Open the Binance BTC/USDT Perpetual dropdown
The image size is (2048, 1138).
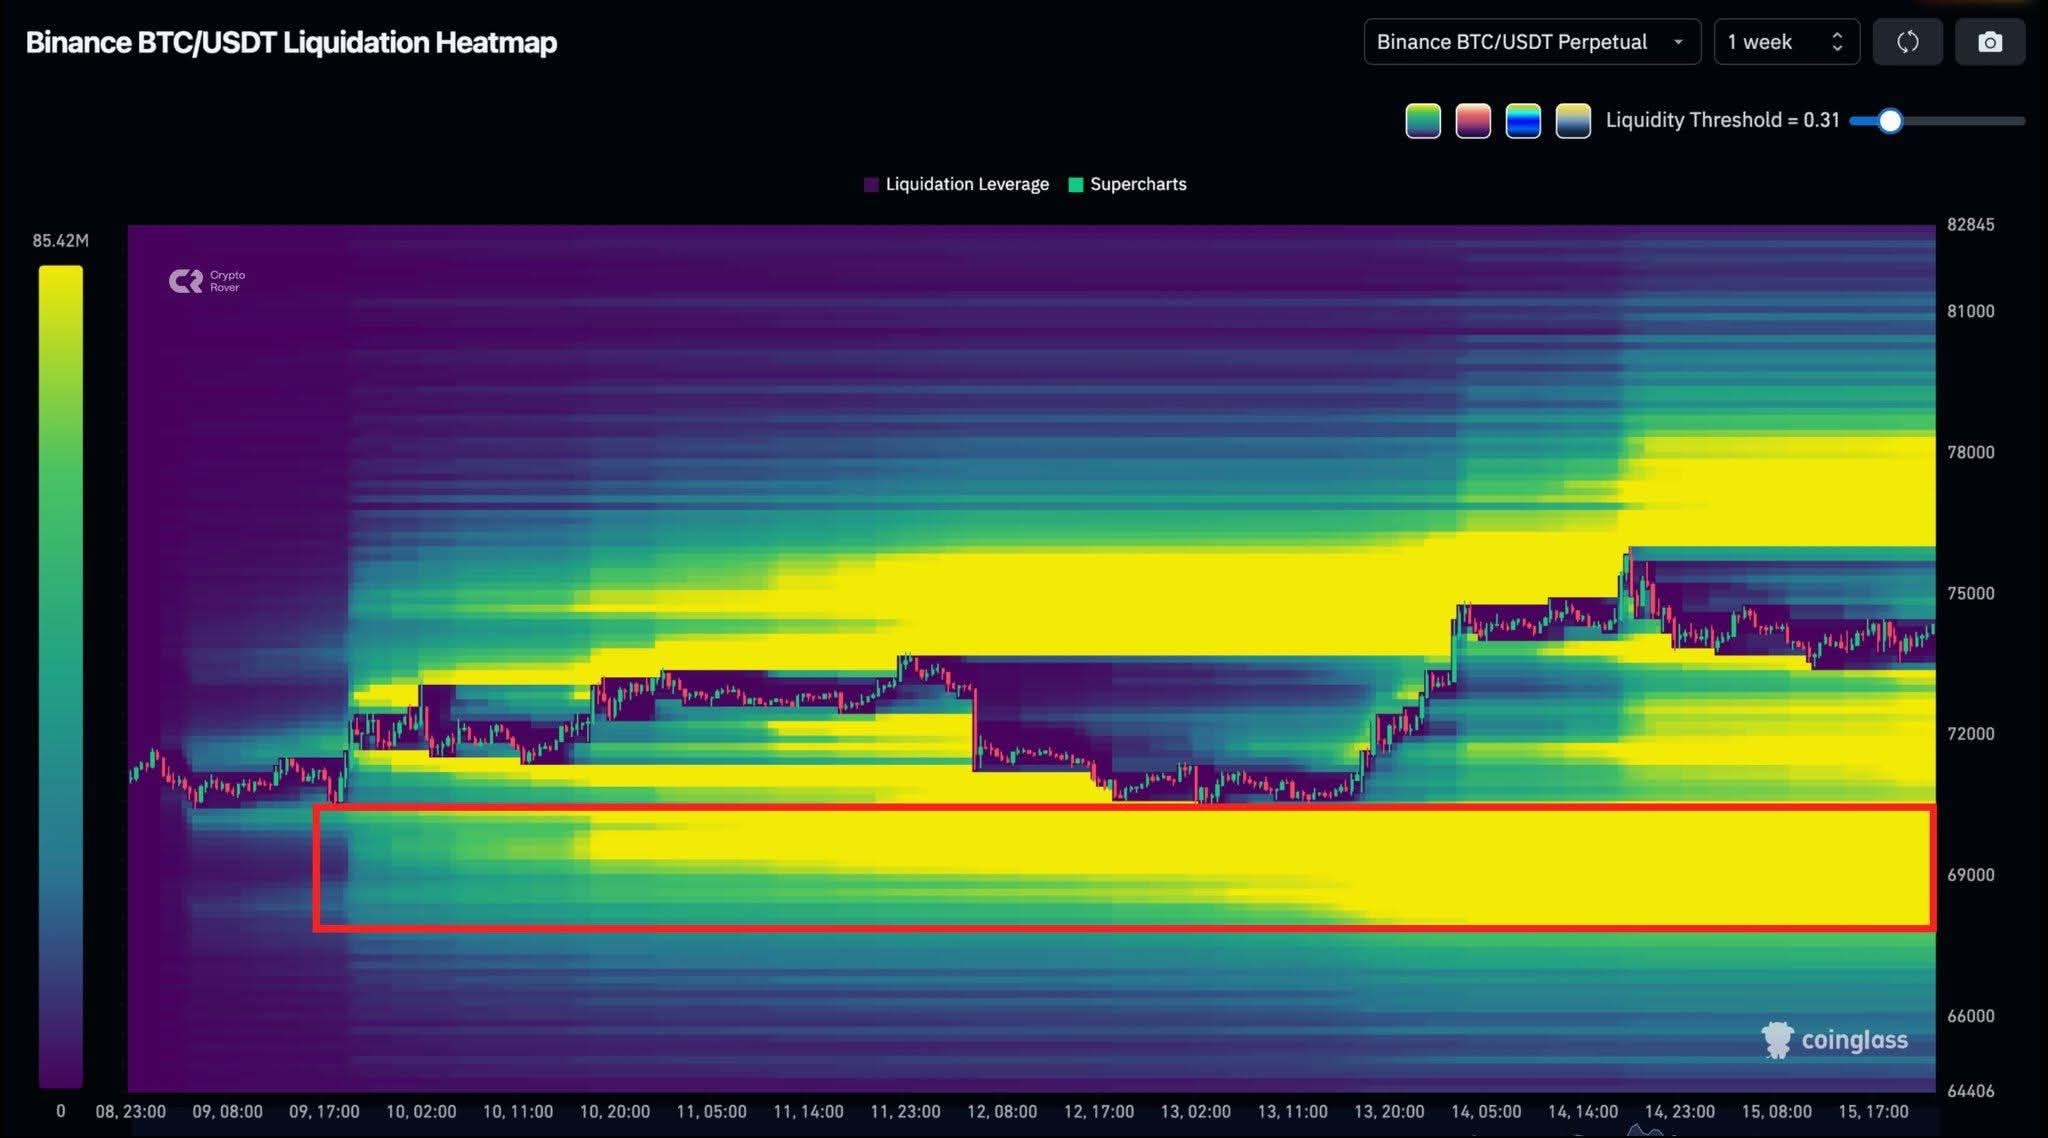point(1531,42)
